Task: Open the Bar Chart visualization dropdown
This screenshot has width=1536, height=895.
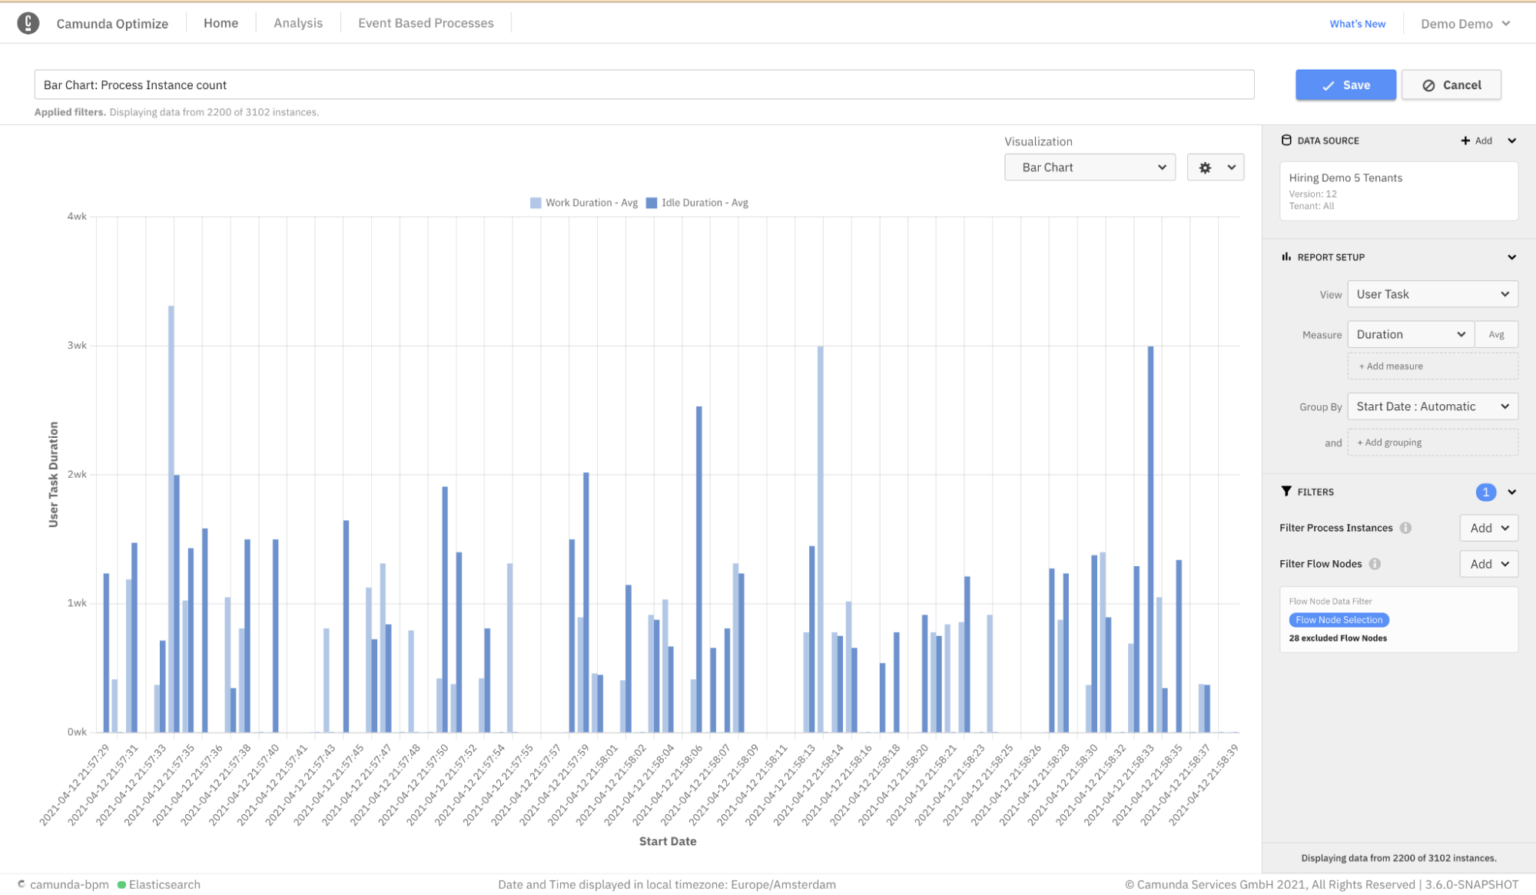Action: (1090, 168)
